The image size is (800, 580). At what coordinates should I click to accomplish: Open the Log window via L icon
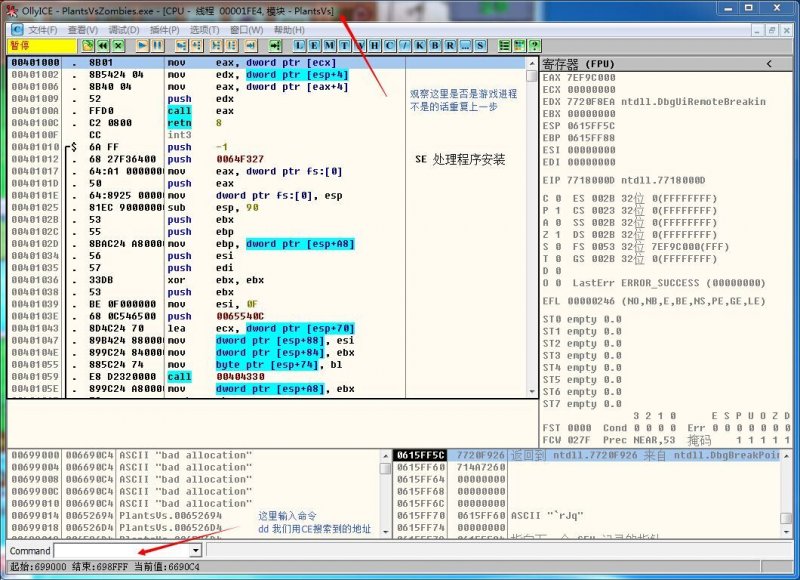point(299,46)
